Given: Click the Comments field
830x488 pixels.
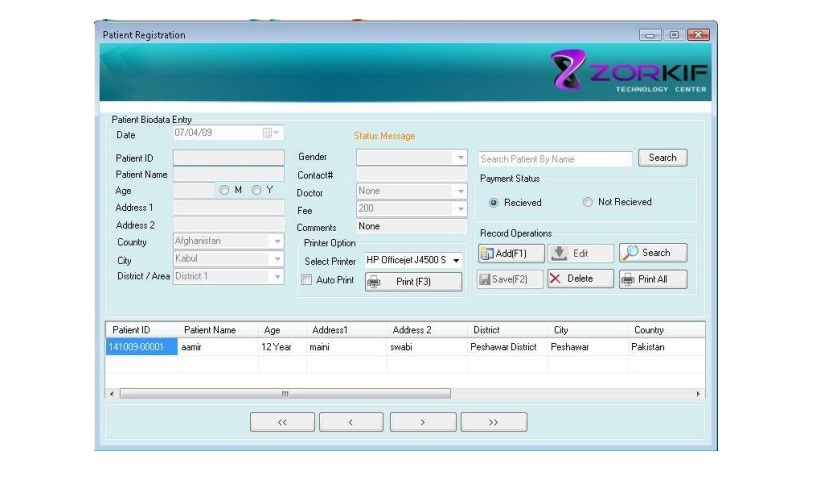Looking at the screenshot, I should (x=411, y=227).
